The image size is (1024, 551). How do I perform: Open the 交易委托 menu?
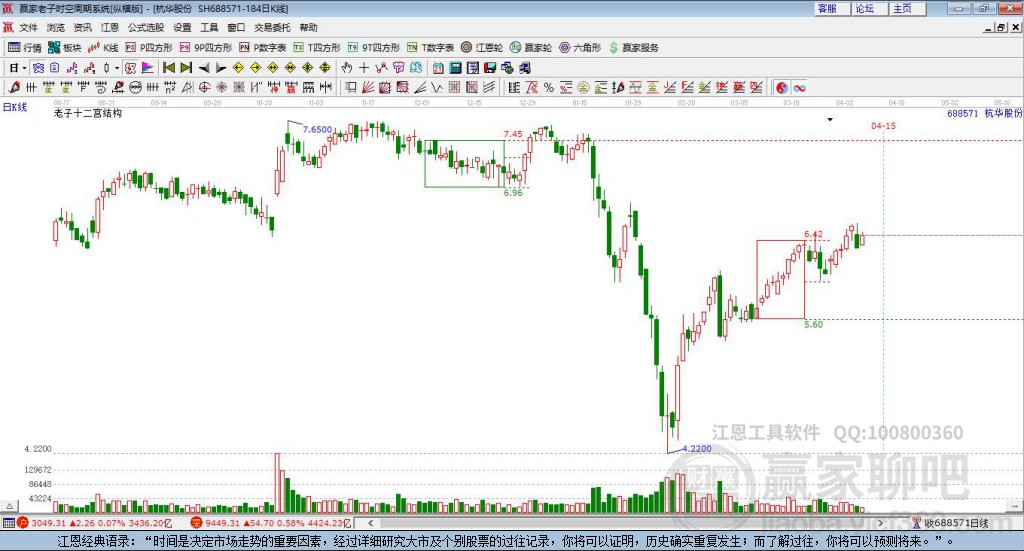(x=272, y=27)
